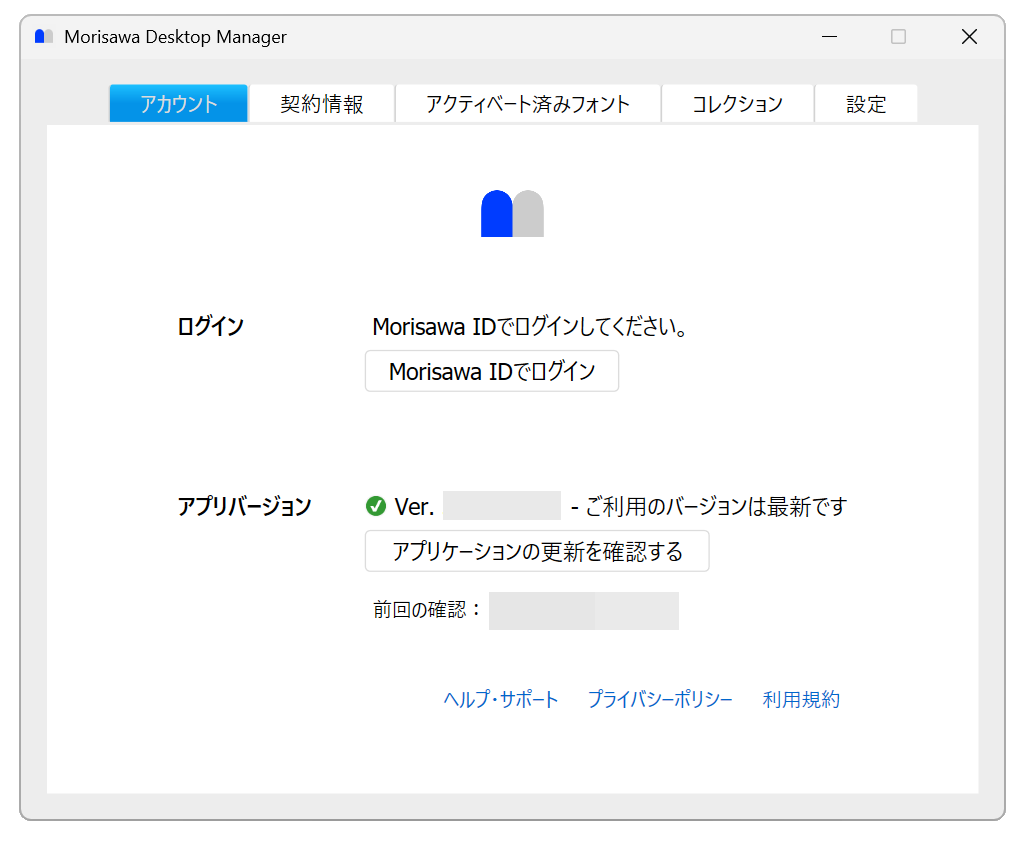This screenshot has width=1022, height=842.
Task: Click the large Morisawa logo
Action: [x=512, y=213]
